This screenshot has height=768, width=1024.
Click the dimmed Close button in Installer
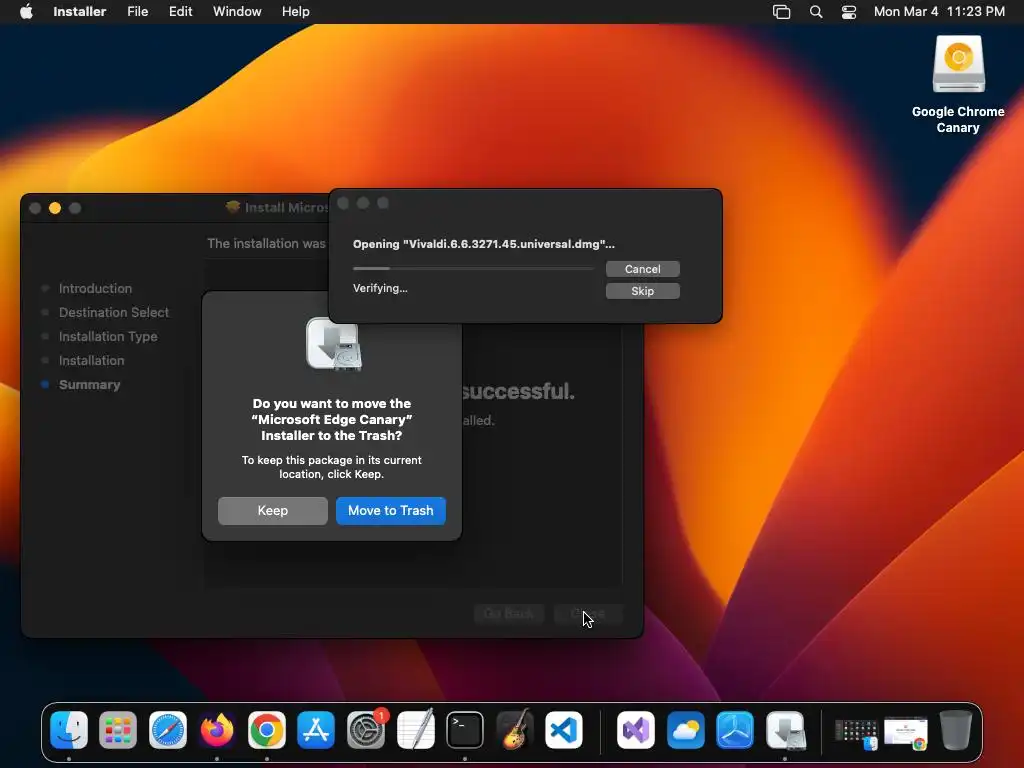588,614
